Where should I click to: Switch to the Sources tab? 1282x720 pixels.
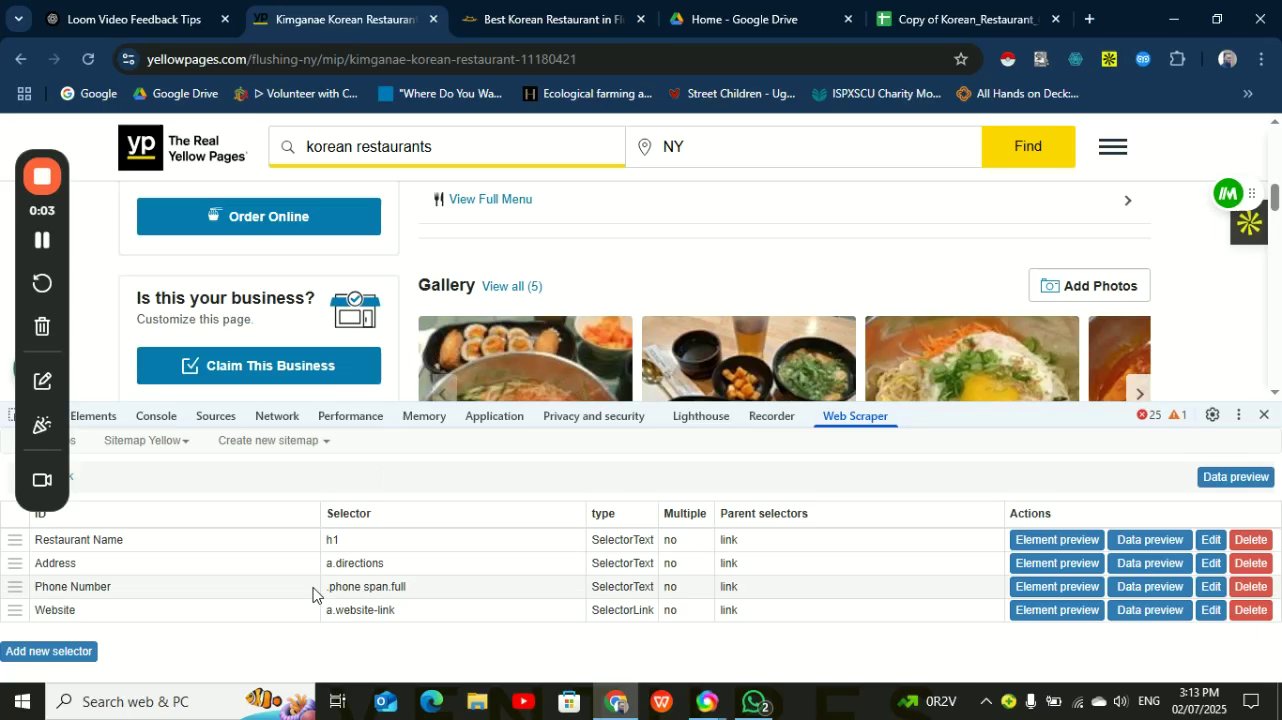(216, 416)
